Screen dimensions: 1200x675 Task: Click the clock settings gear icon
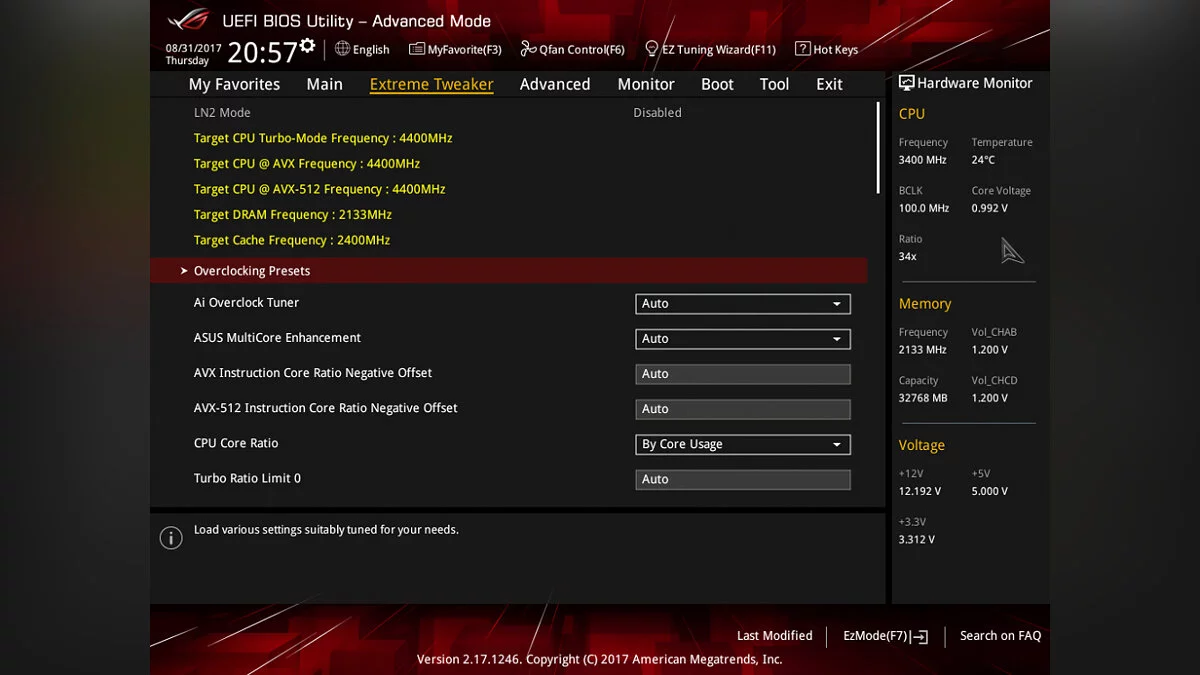point(307,46)
